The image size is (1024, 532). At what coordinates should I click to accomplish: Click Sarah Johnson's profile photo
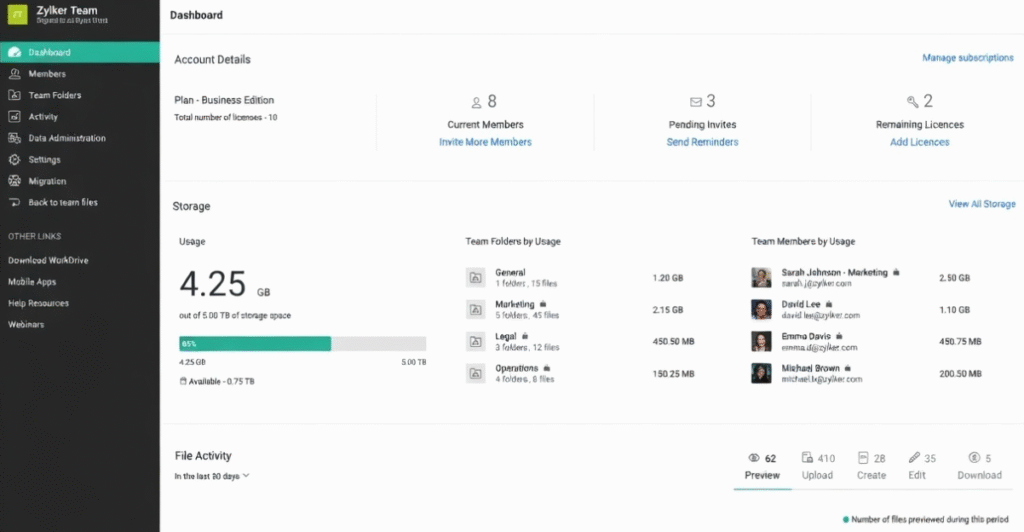pos(761,277)
